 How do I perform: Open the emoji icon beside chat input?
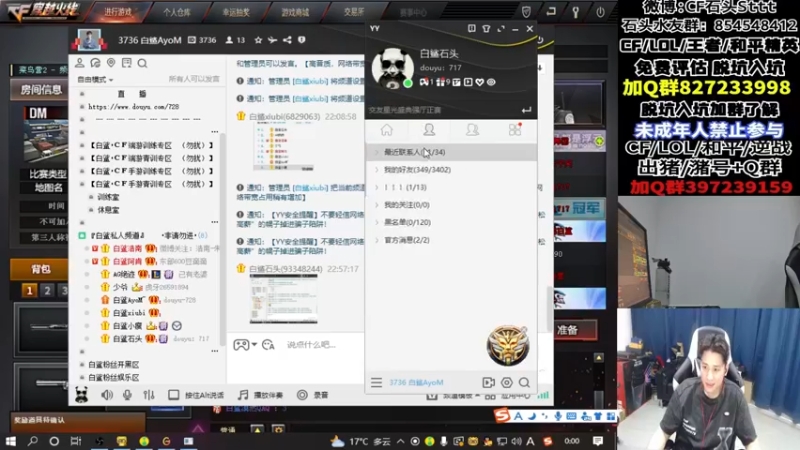point(268,345)
